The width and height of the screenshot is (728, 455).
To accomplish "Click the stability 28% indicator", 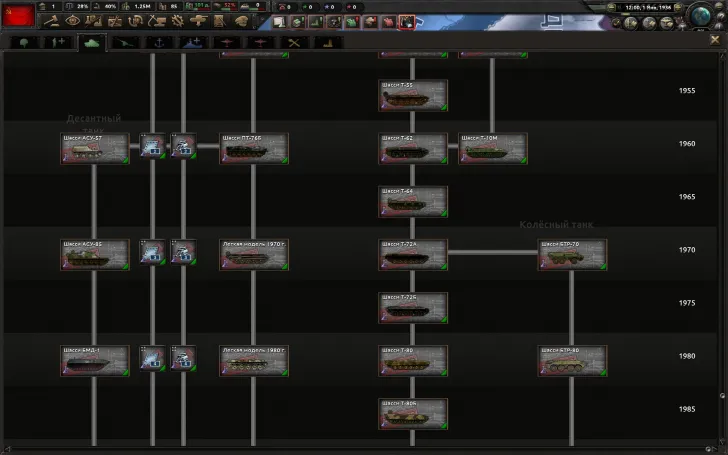I will 77,6.
